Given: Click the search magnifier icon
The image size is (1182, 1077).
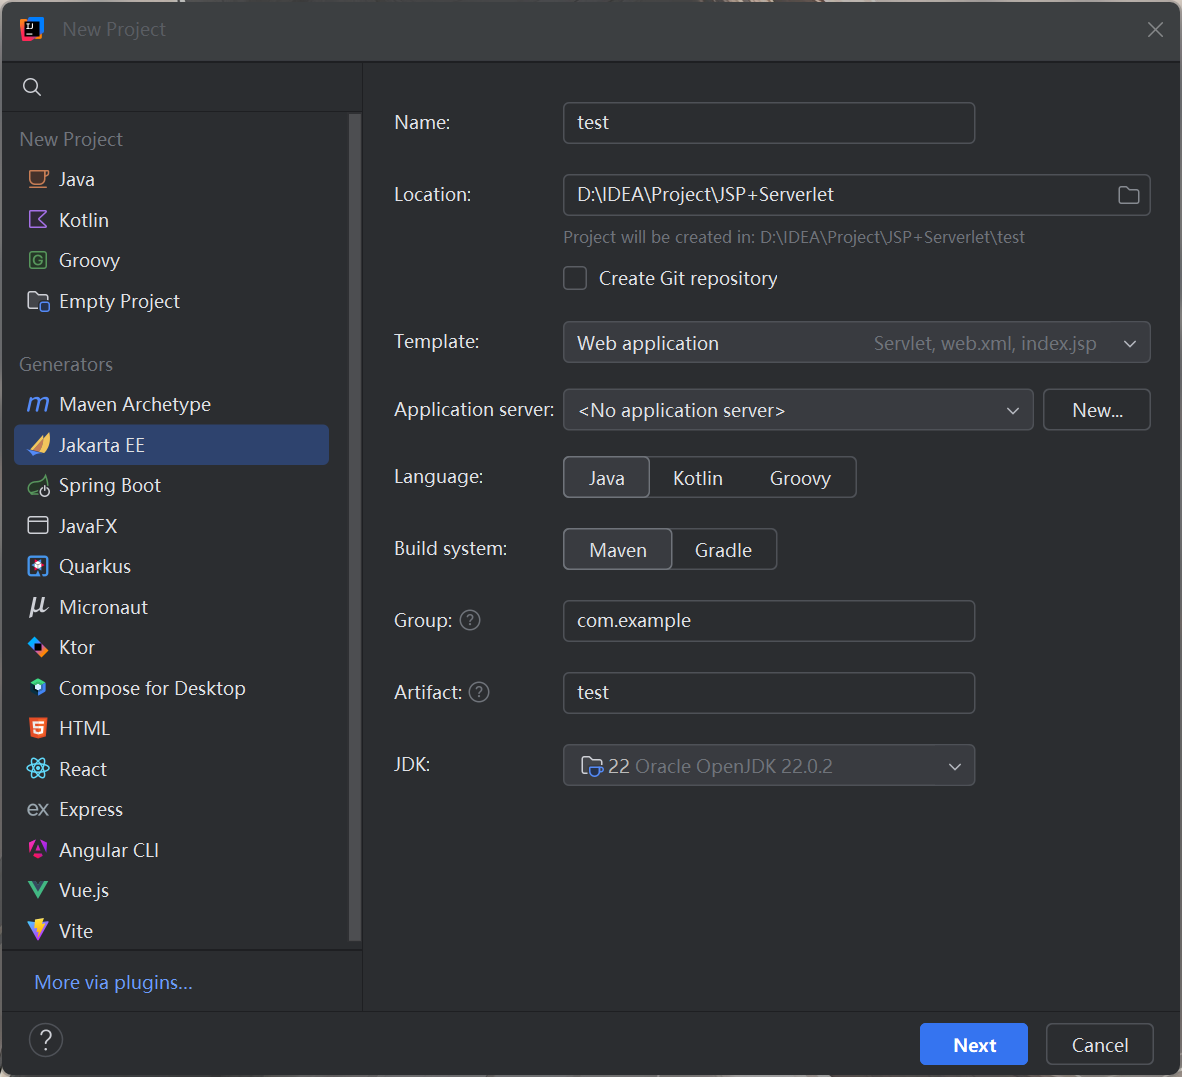Looking at the screenshot, I should 32,87.
